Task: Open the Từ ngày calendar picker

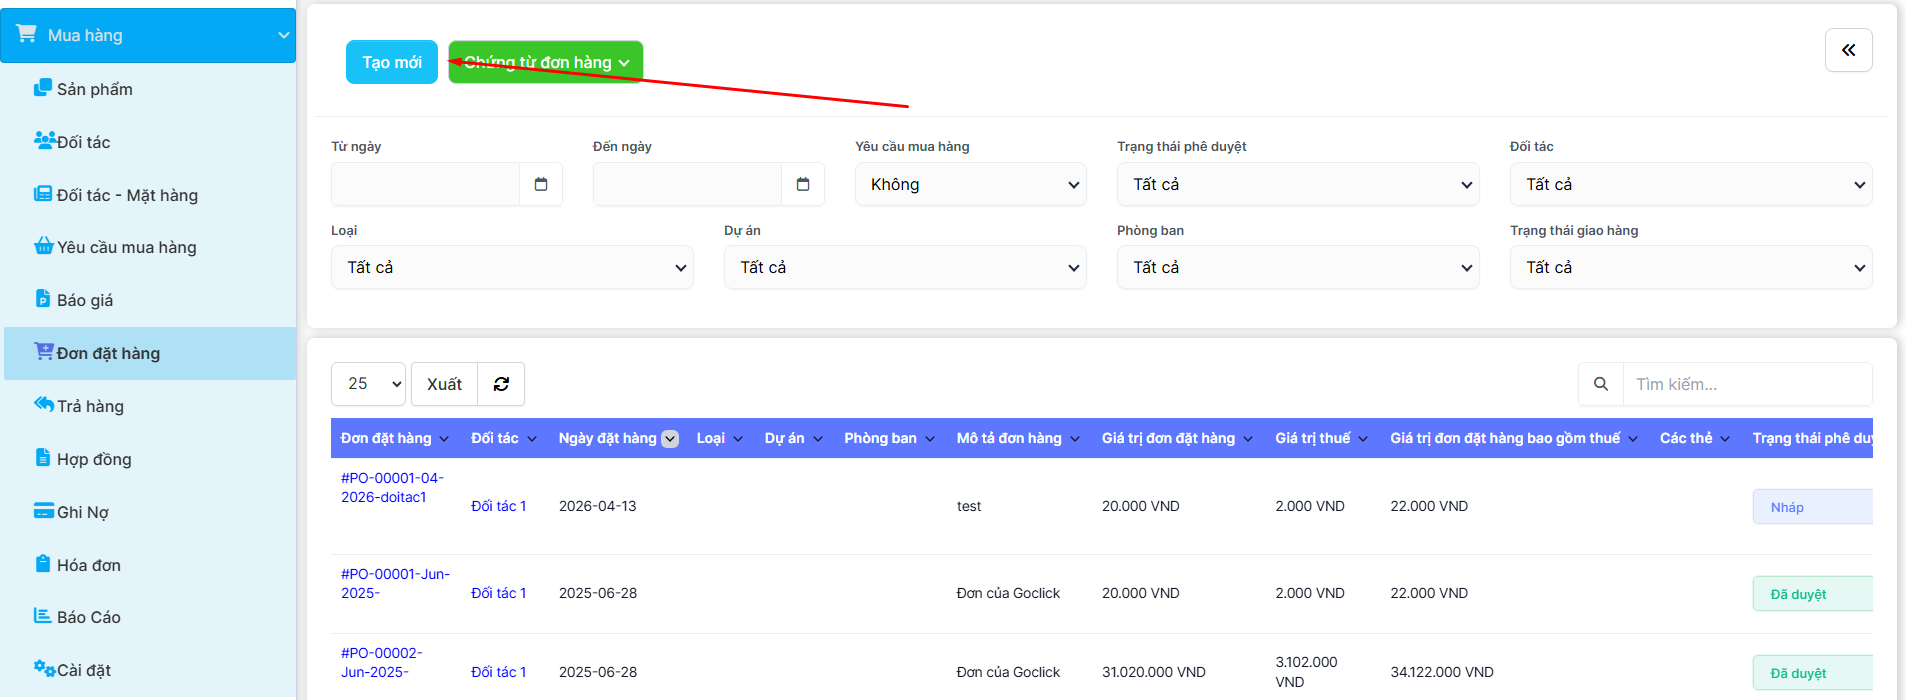Action: [x=541, y=184]
